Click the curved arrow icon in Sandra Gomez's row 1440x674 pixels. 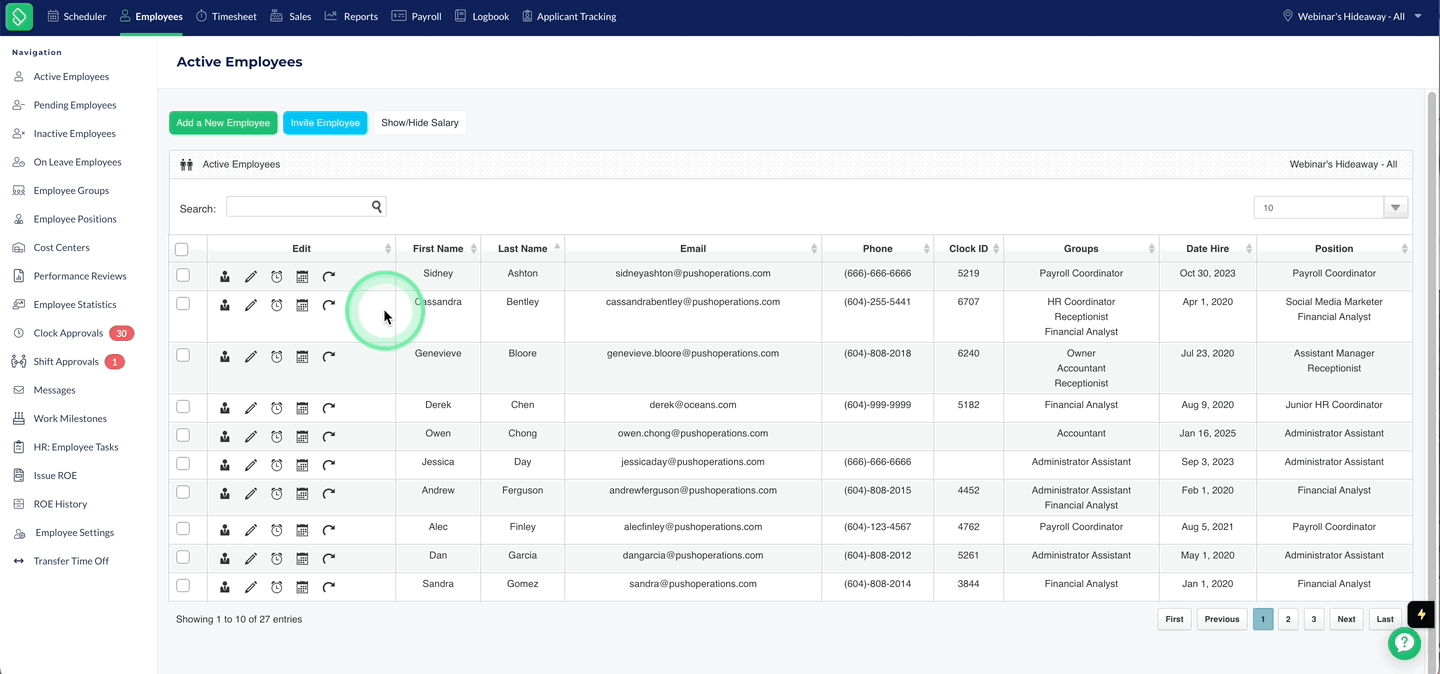tap(328, 587)
